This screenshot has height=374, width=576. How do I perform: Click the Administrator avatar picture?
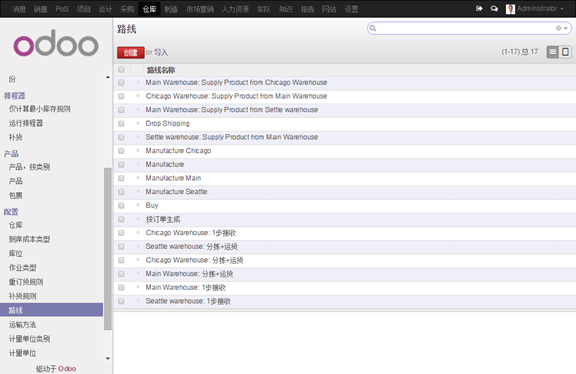(510, 9)
